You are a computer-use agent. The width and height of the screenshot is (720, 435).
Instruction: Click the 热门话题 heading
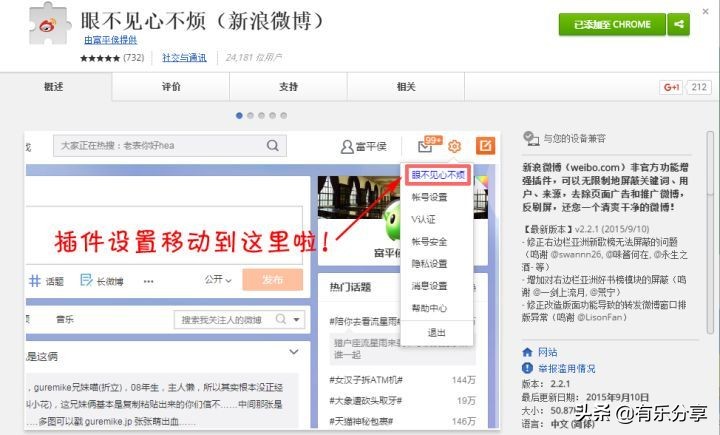point(350,288)
